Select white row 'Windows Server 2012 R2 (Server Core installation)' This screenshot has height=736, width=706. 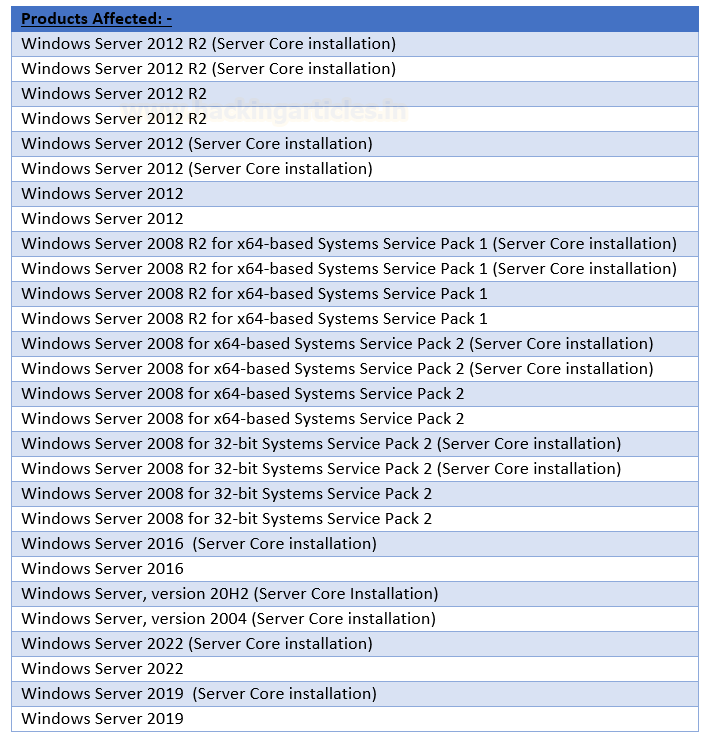355,69
